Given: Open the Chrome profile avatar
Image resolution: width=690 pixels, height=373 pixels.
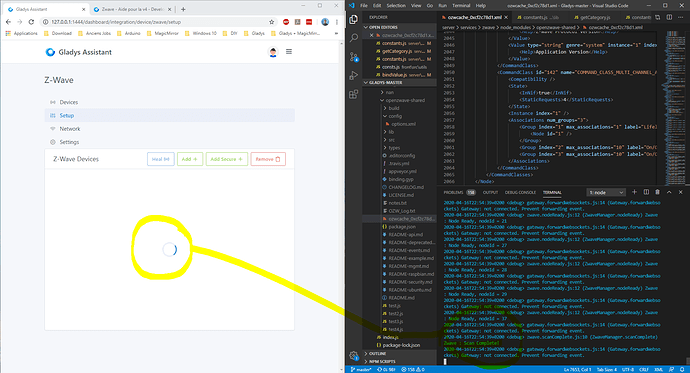Looking at the screenshot, I should point(325,22).
